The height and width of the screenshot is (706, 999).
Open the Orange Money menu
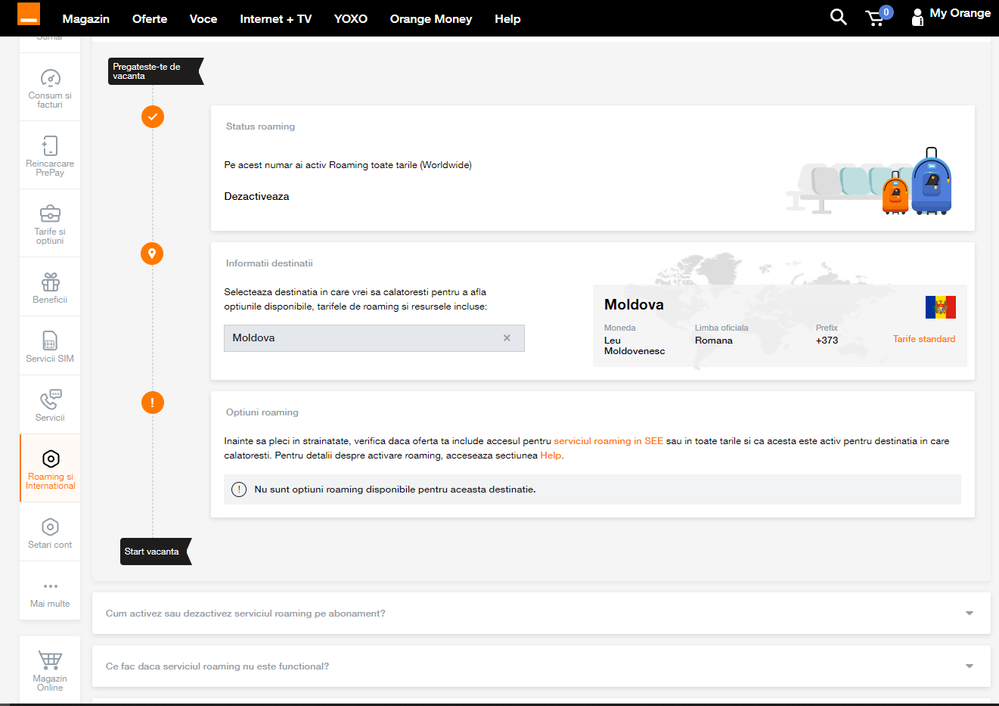click(x=431, y=19)
